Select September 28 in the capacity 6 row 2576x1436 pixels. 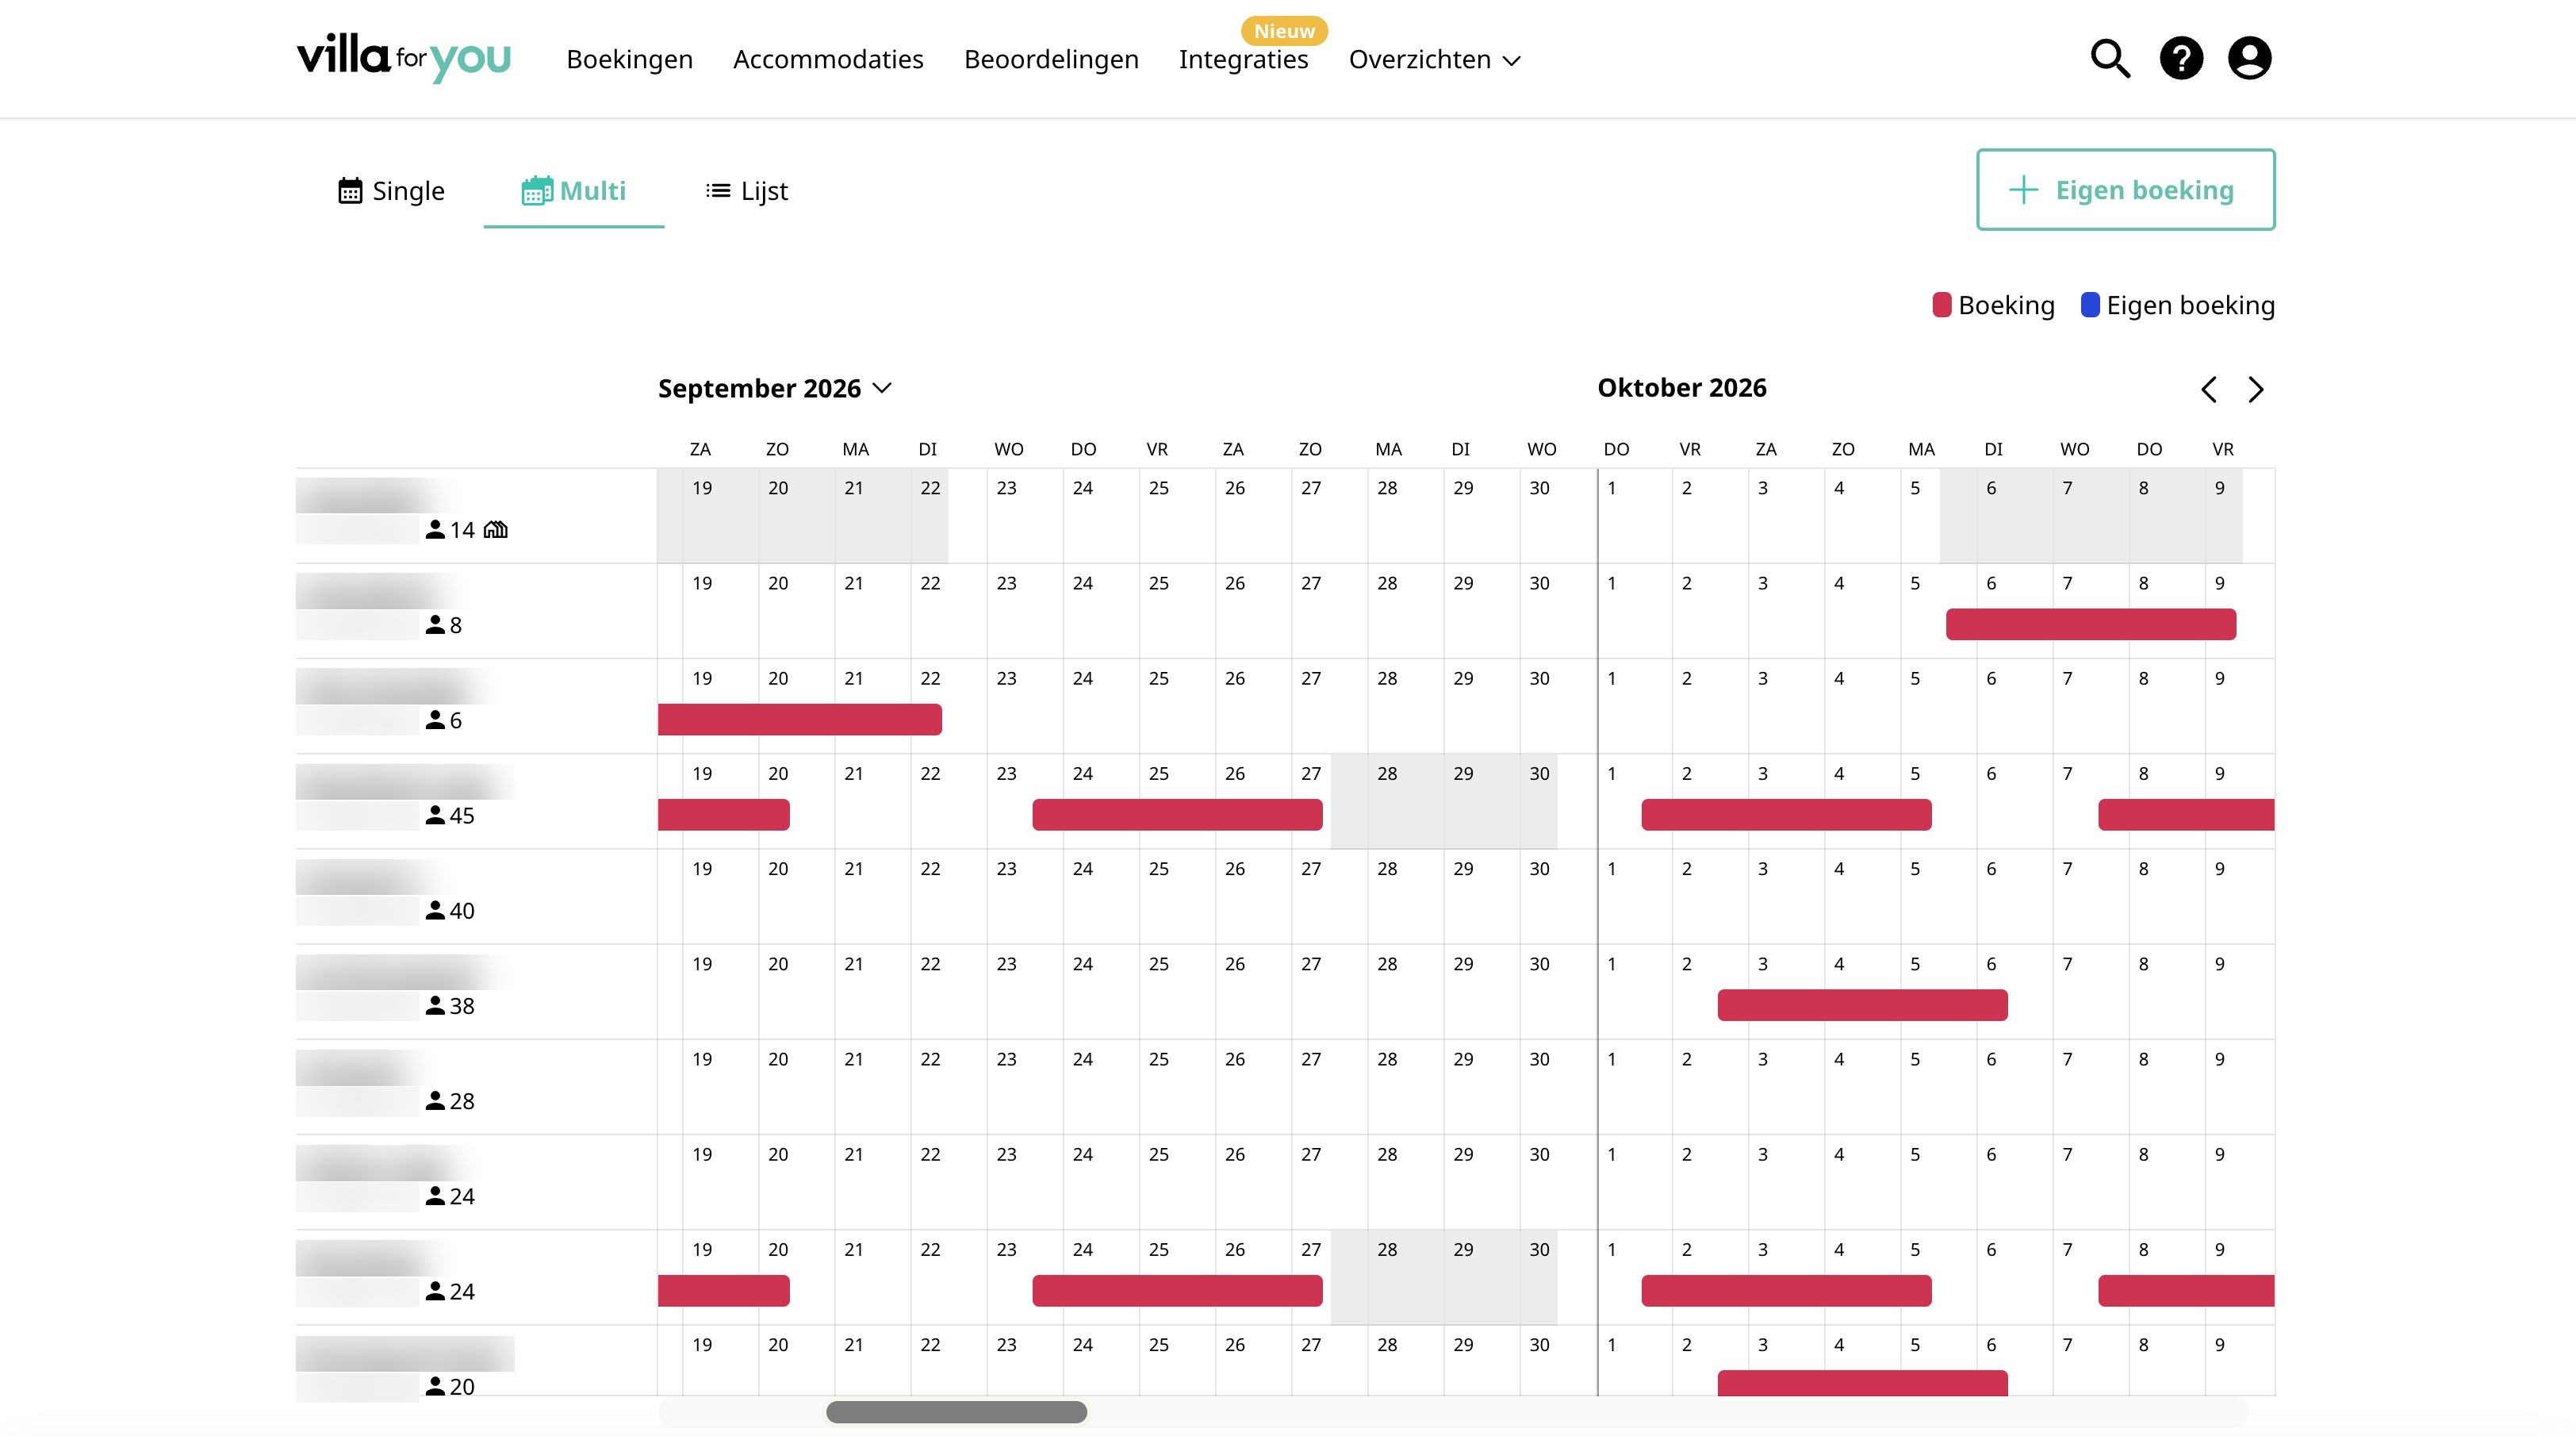(1406, 706)
